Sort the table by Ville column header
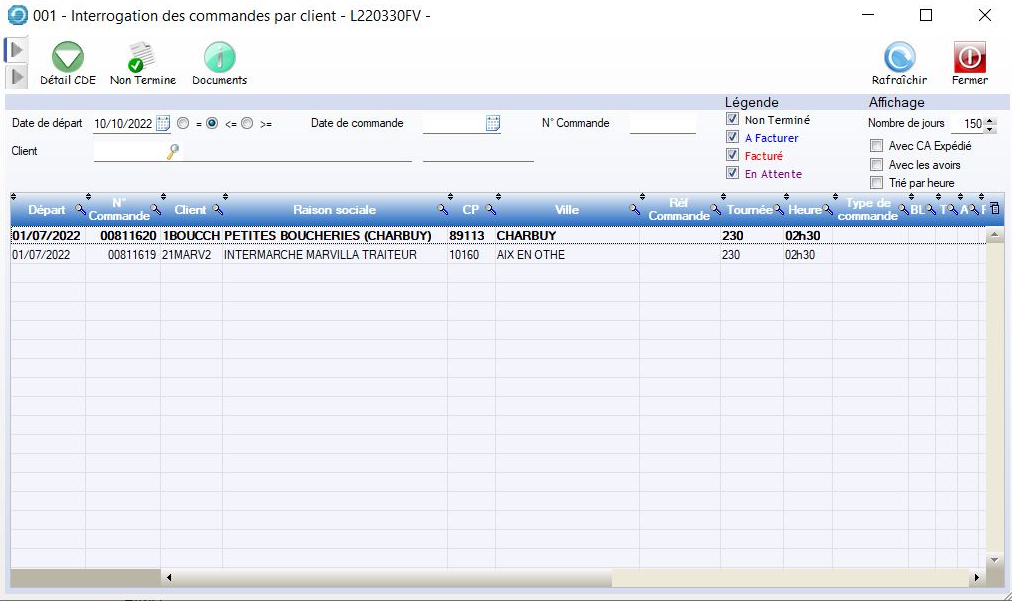1012x602 pixels. coord(566,210)
